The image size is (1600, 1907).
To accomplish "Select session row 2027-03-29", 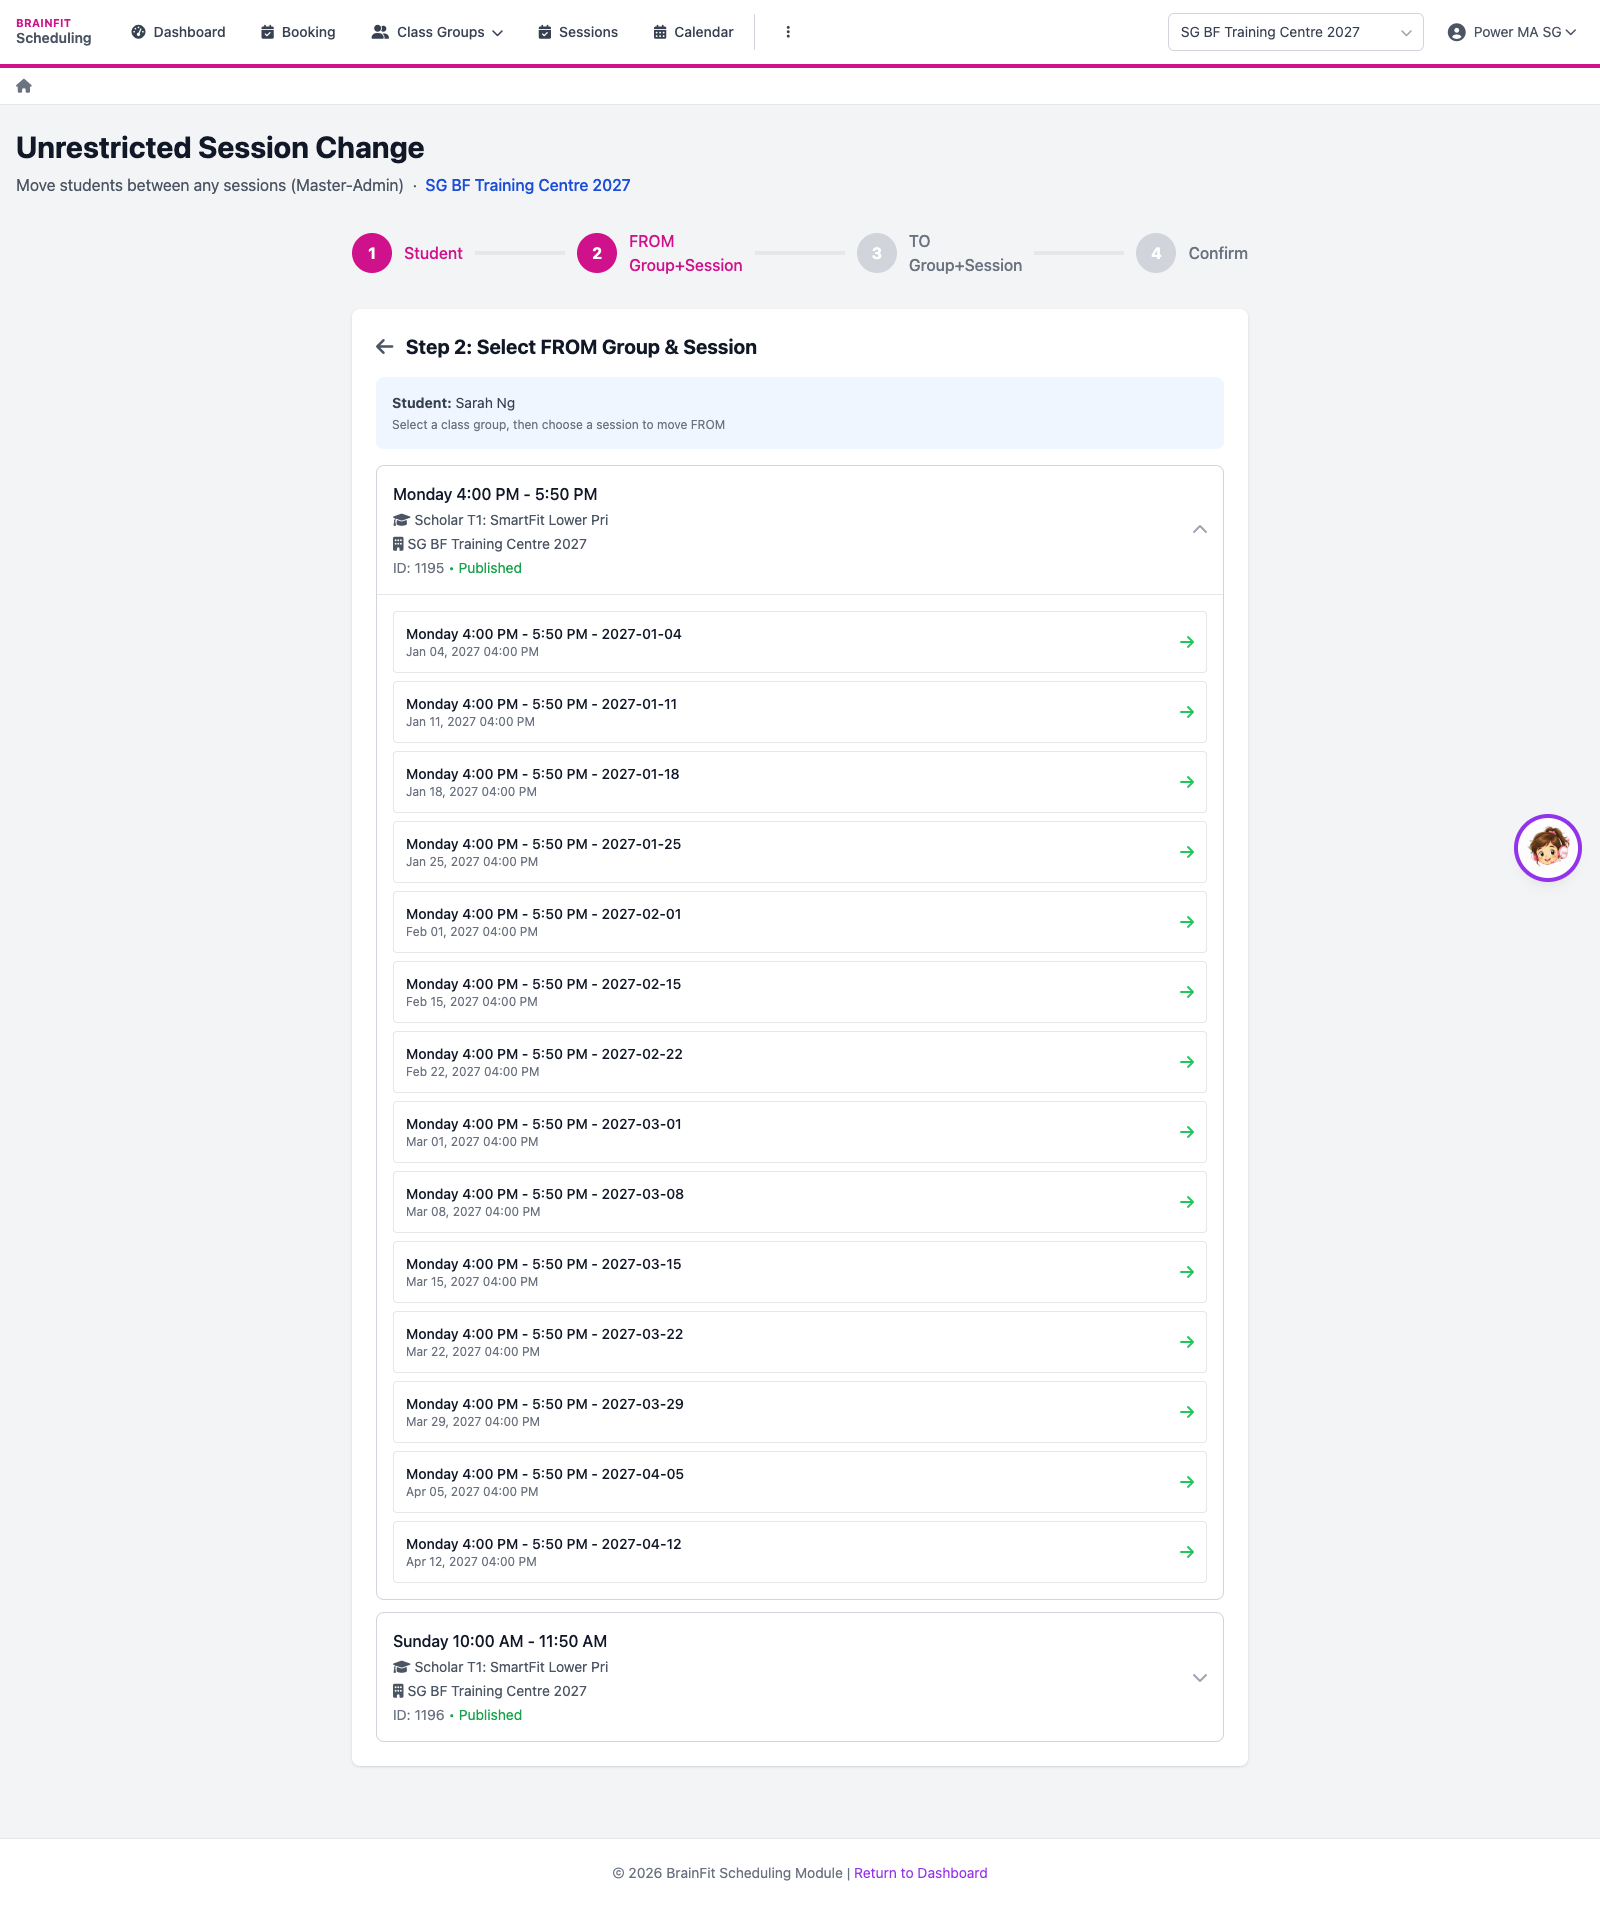I will click(800, 1412).
